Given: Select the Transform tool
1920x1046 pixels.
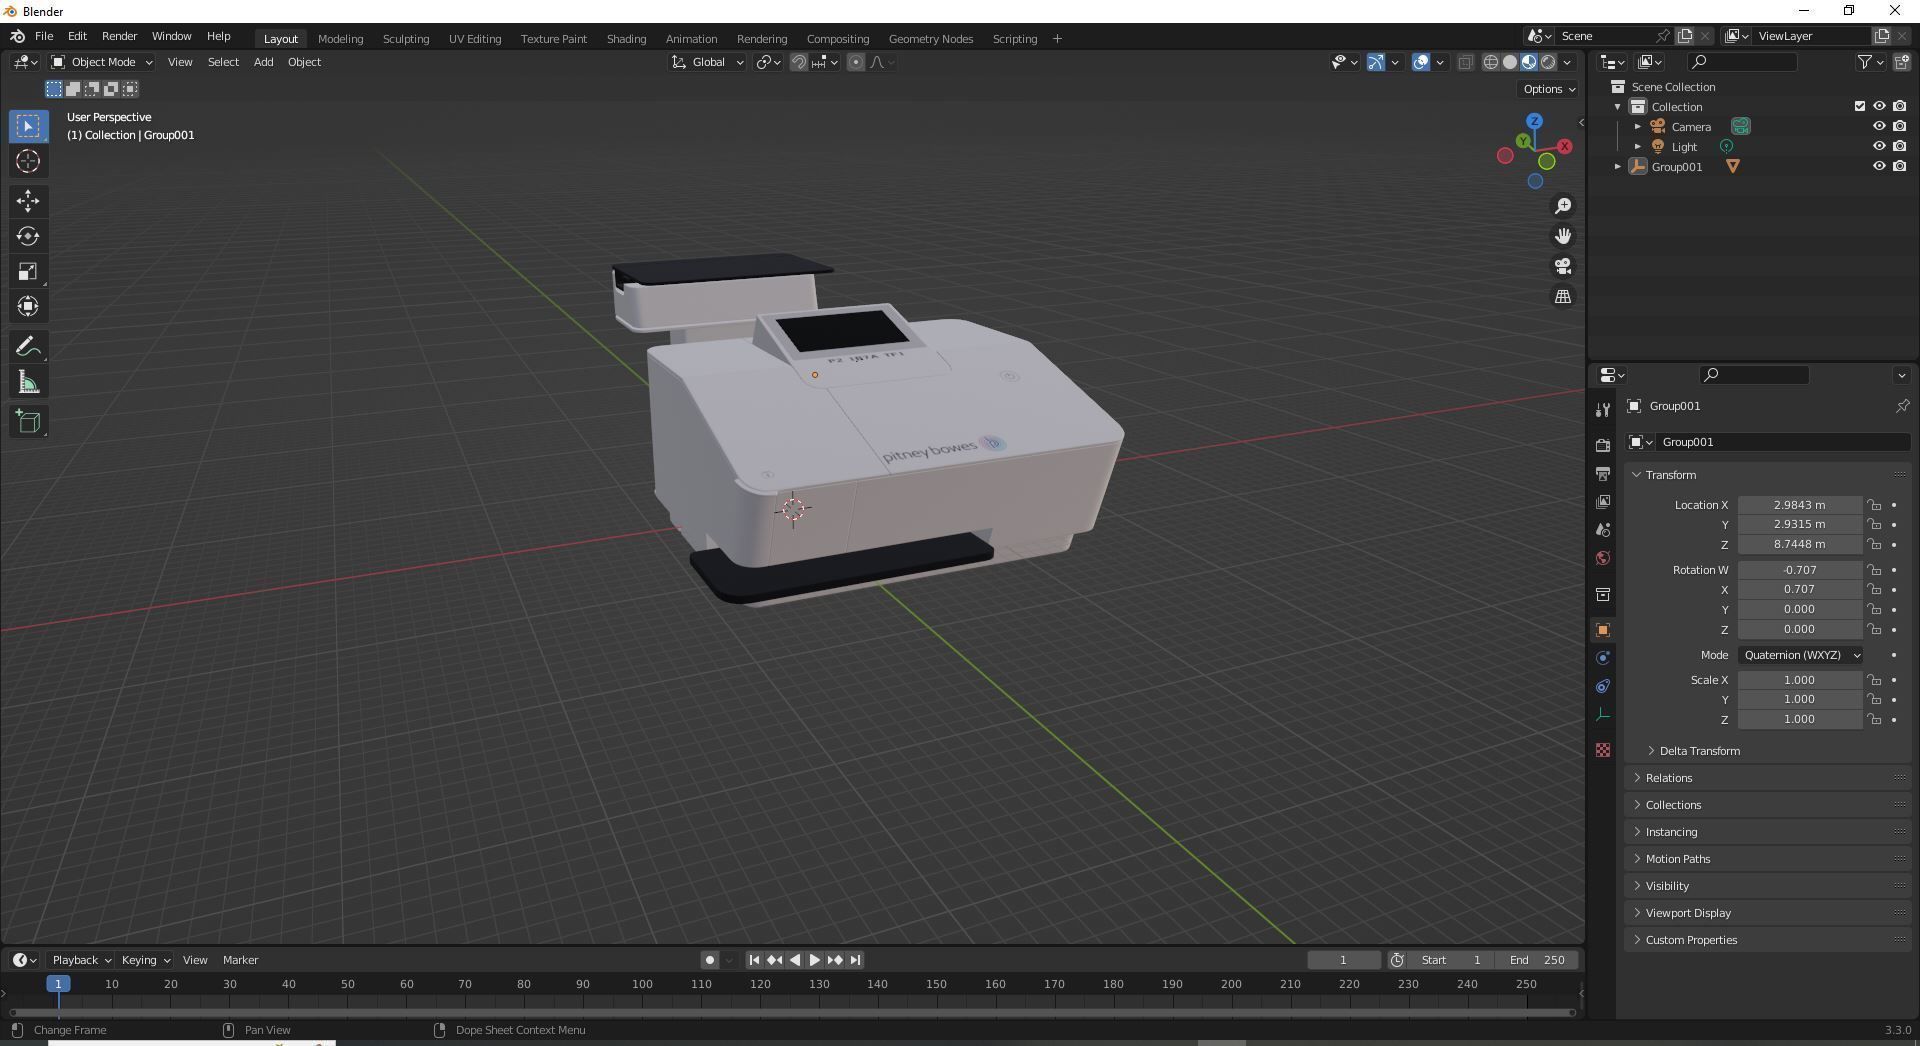Looking at the screenshot, I should tap(28, 306).
